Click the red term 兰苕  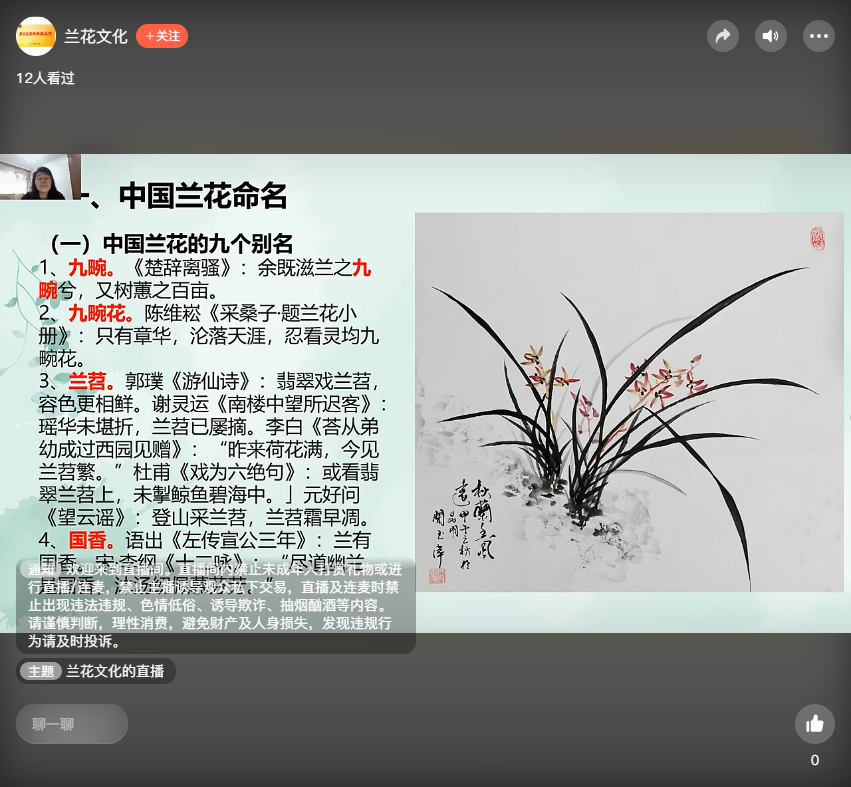coord(91,382)
